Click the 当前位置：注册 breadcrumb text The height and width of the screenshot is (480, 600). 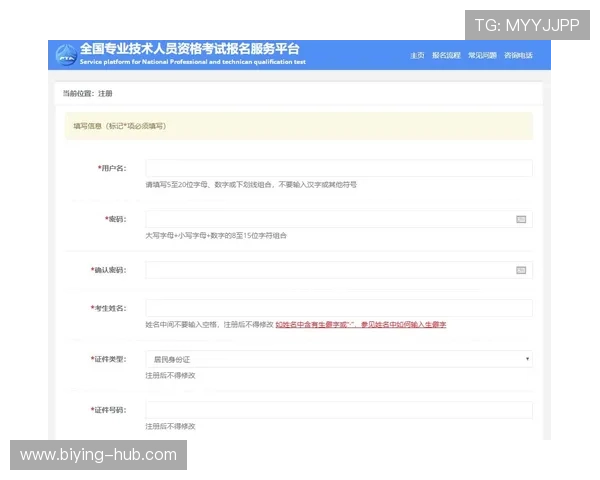pyautogui.click(x=88, y=93)
